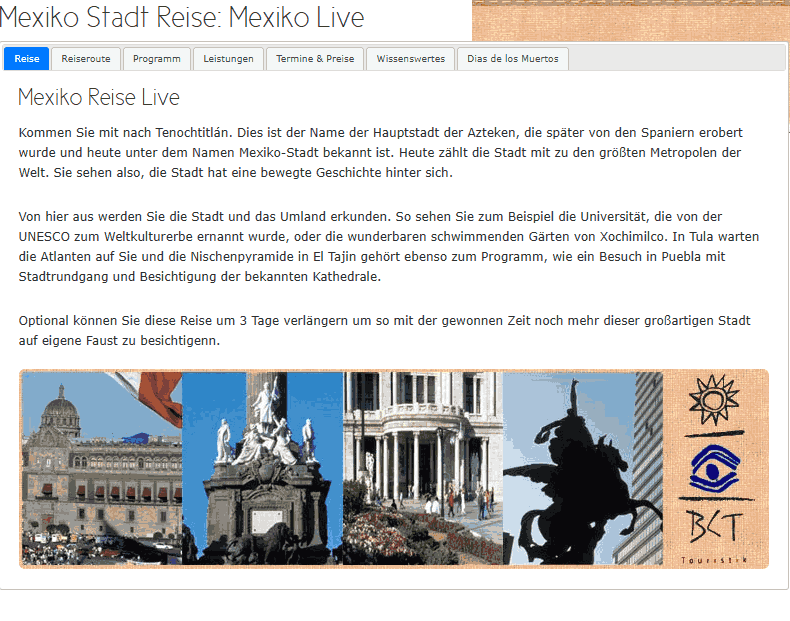This screenshot has height=621, width=790.
Task: Select the Reise tab
Action: (26, 58)
